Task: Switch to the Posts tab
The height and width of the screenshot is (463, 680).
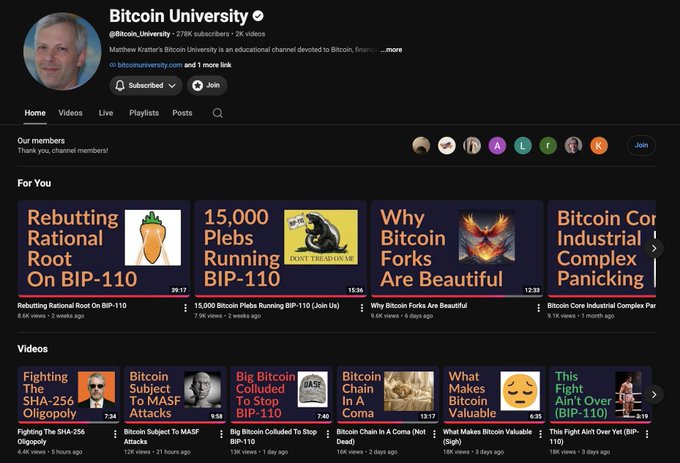Action: click(182, 113)
